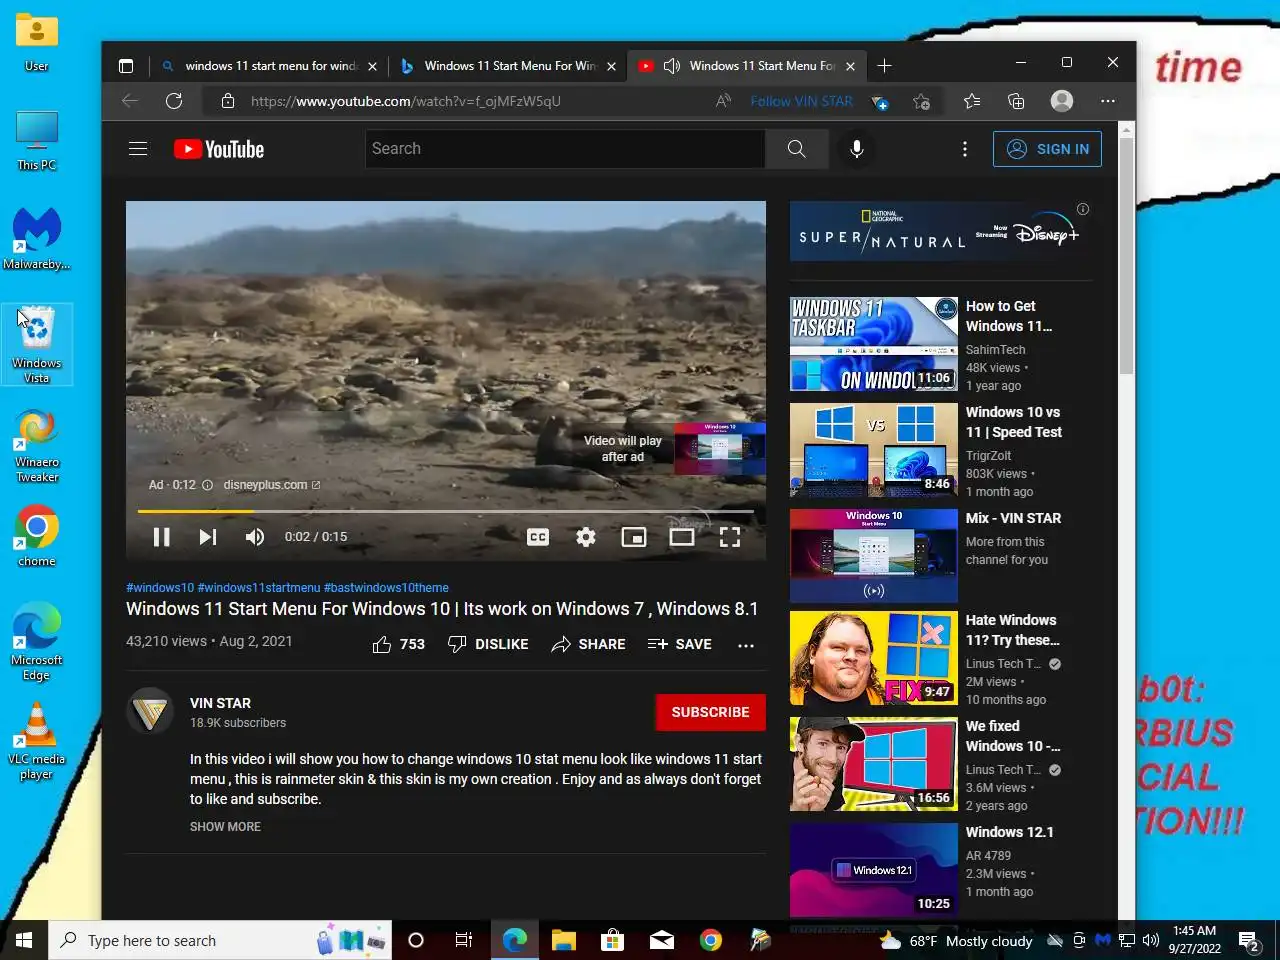Click page vertical scrollbar

pyautogui.click(x=1126, y=255)
